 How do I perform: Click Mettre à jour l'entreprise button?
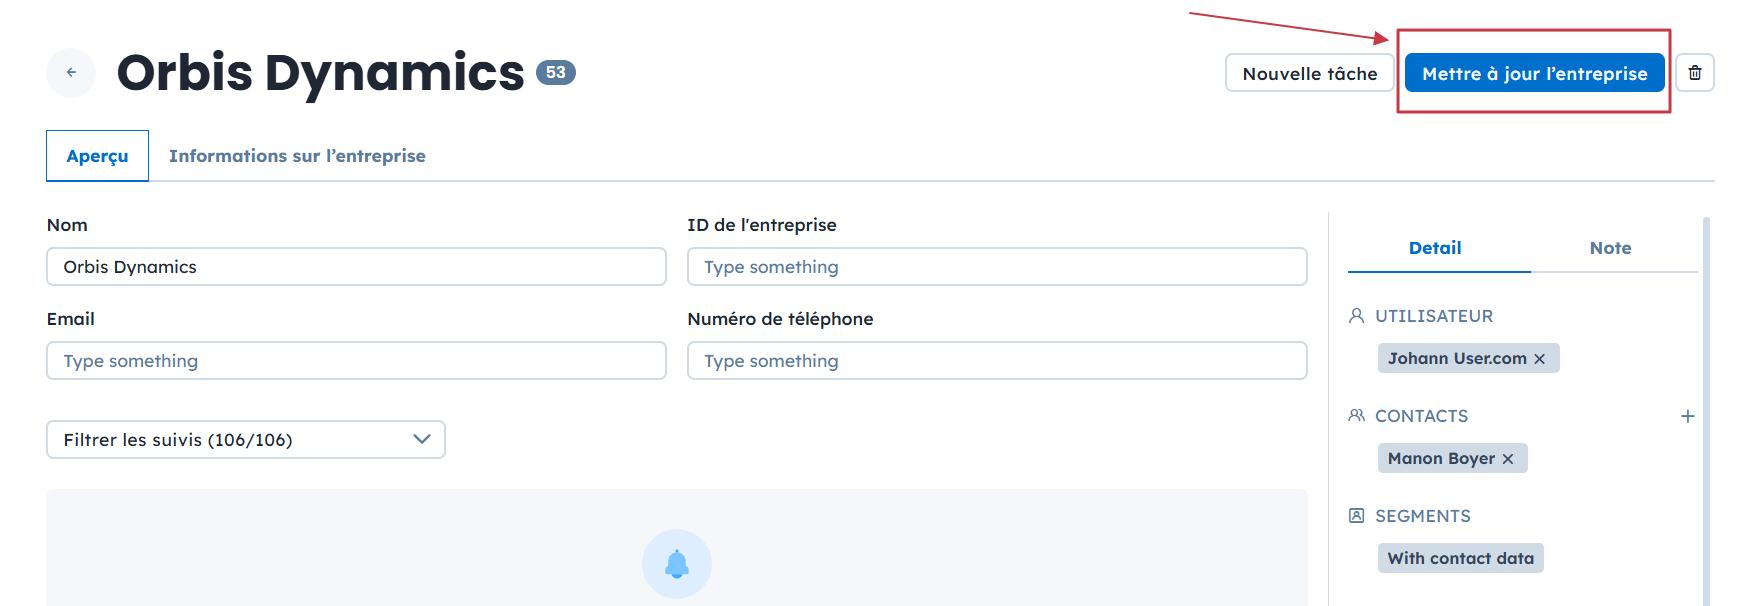[1534, 73]
